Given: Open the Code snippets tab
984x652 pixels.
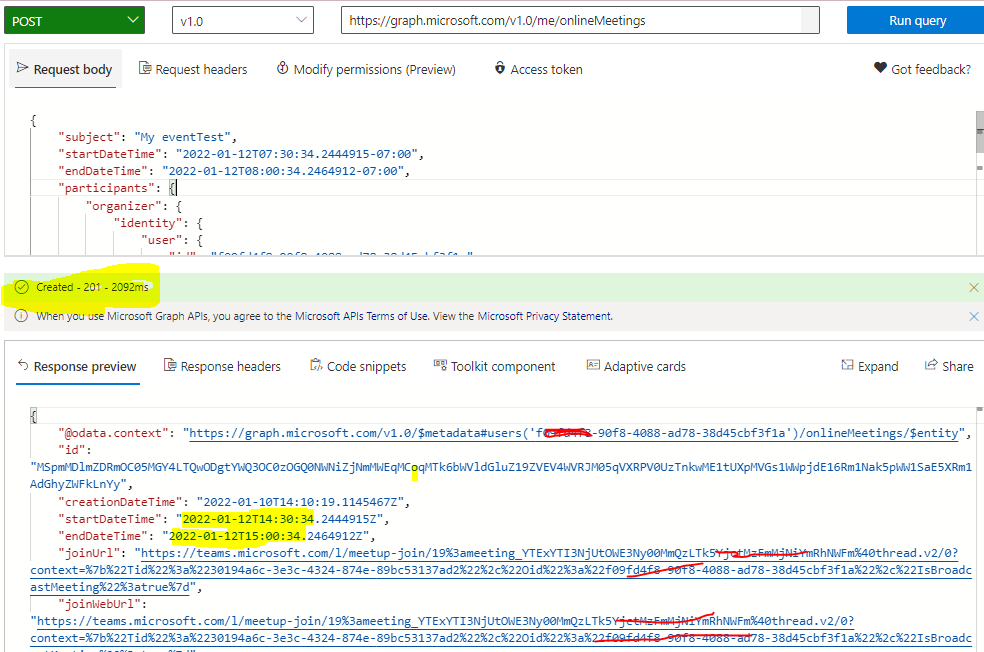Looking at the screenshot, I should [358, 366].
